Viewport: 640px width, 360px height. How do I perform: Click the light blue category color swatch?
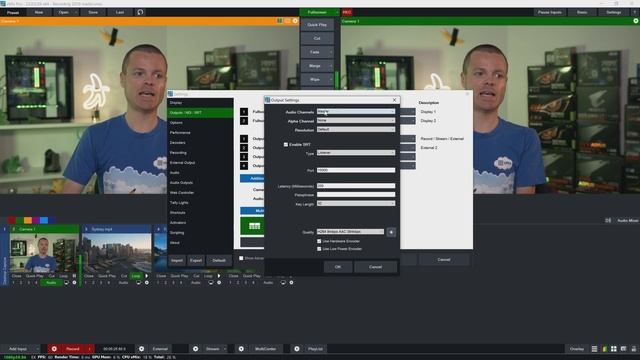click(44, 220)
